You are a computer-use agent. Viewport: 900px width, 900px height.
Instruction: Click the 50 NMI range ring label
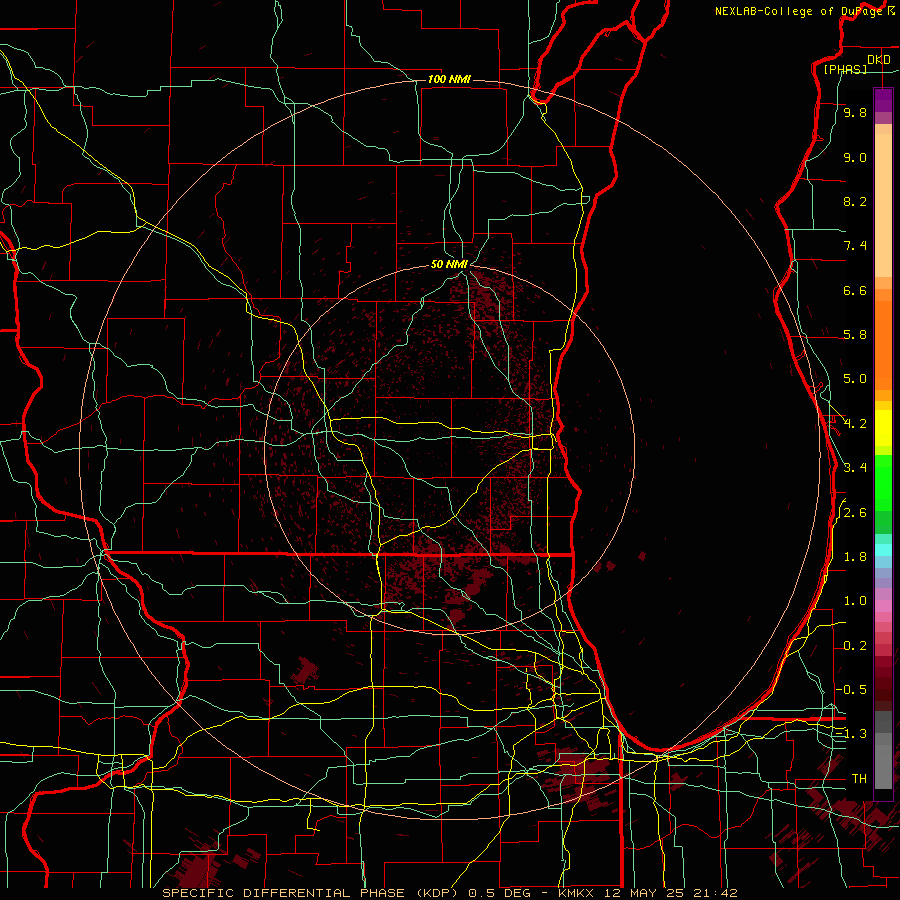click(x=449, y=264)
